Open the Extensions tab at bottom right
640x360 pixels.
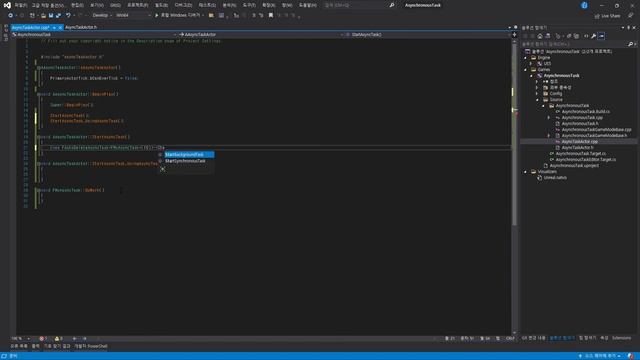(x=621, y=338)
